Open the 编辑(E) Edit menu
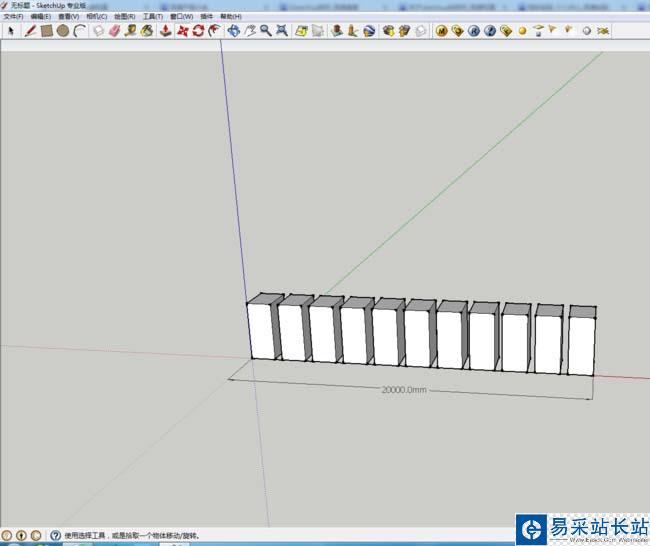Image resolution: width=650 pixels, height=546 pixels. coord(41,17)
